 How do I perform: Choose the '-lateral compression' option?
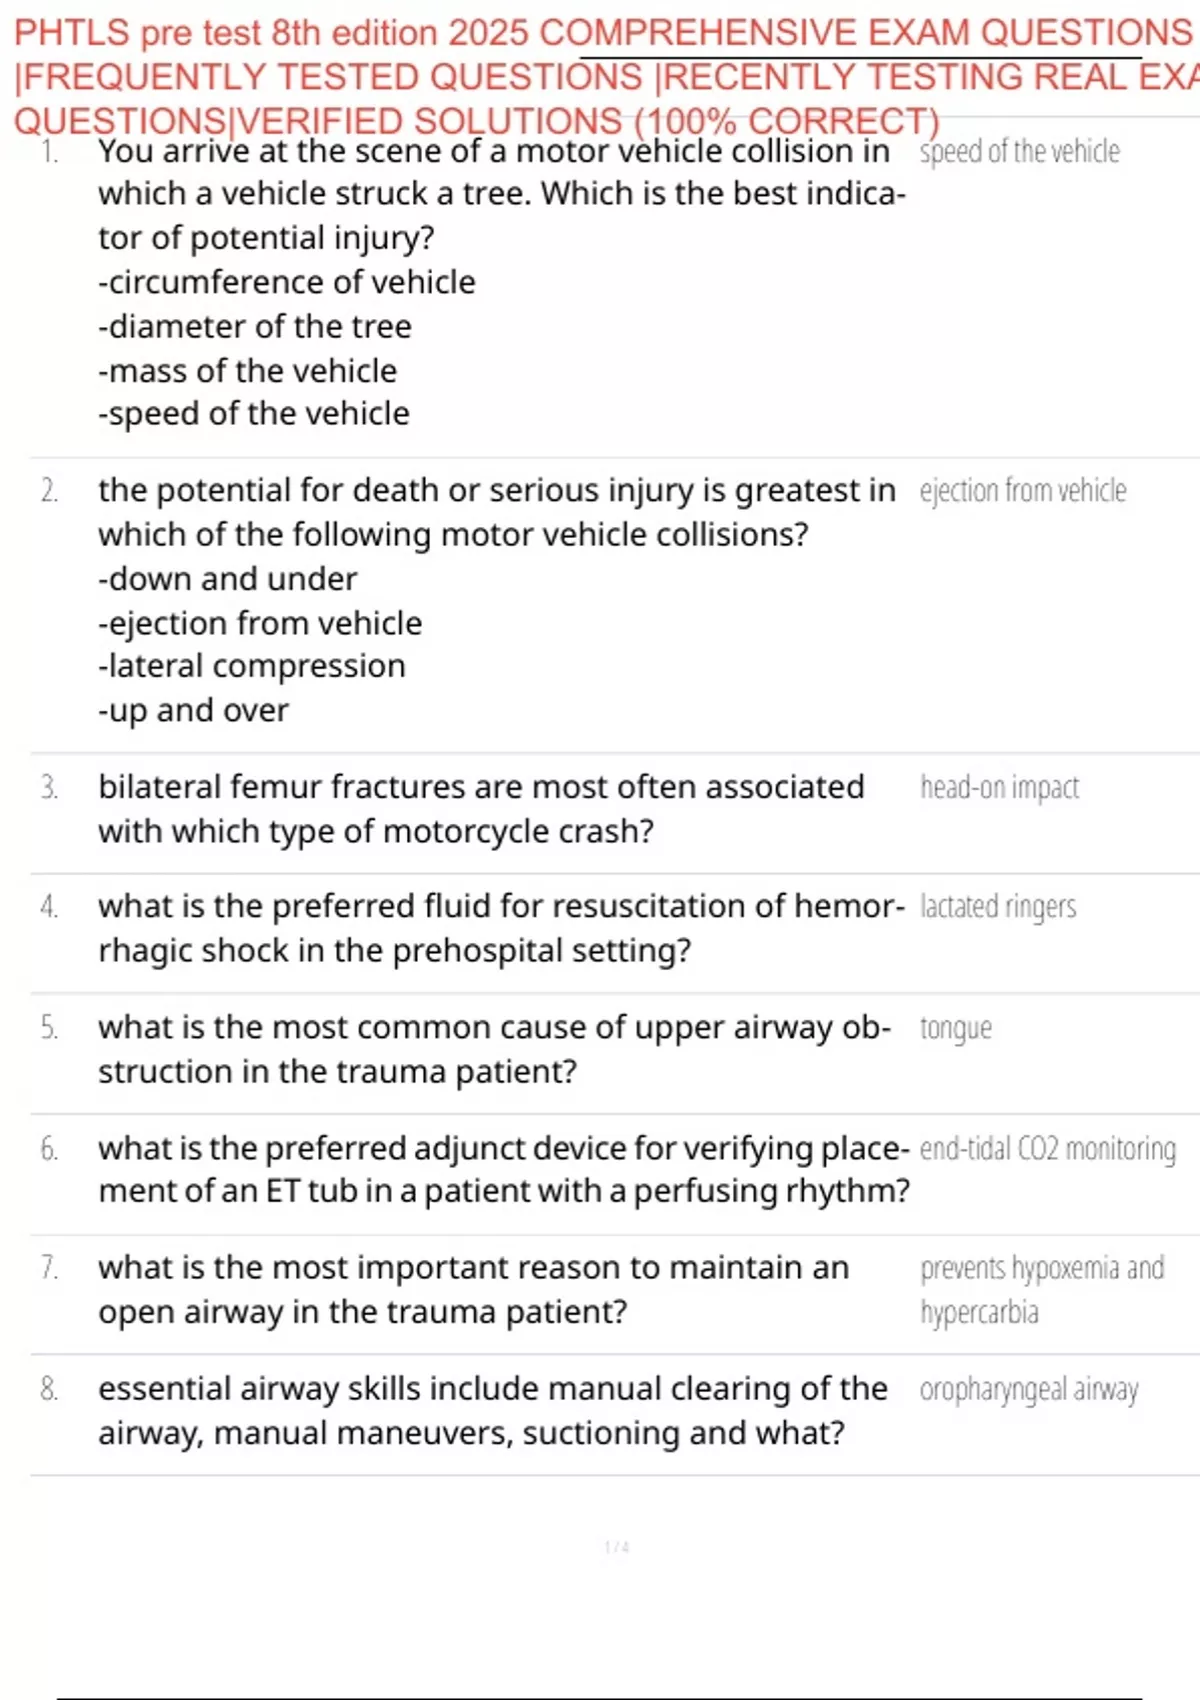coord(252,666)
